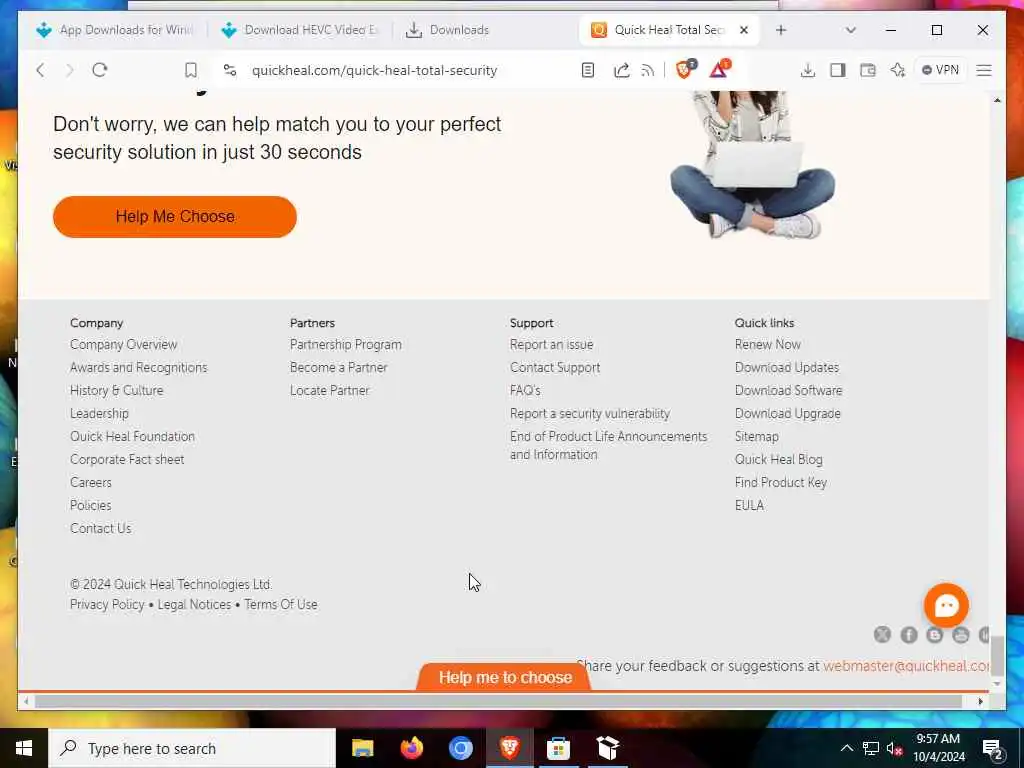Viewport: 1024px width, 768px height.
Task: Open Find Product Key link
Action: pos(780,483)
